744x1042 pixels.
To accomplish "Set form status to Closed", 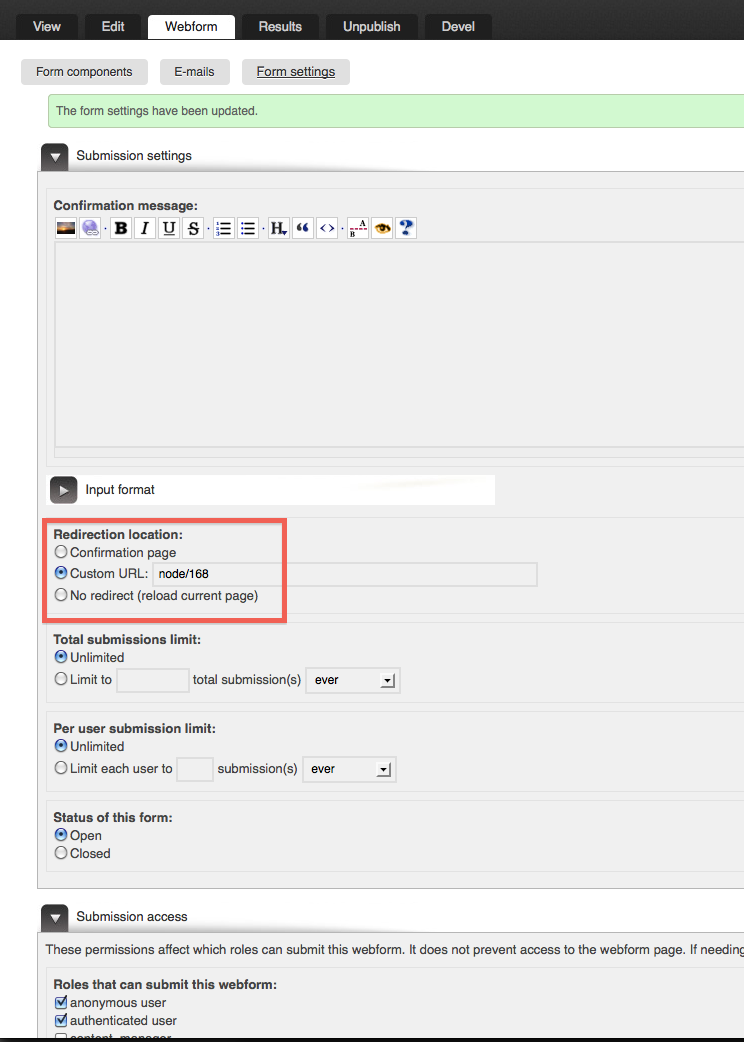I will 61,853.
